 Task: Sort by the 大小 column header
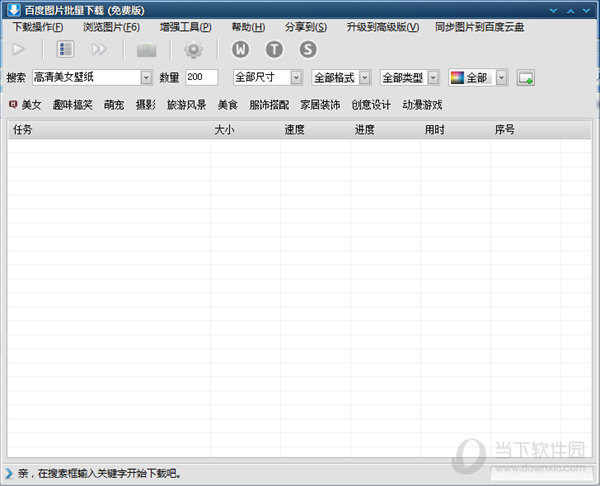click(x=245, y=130)
